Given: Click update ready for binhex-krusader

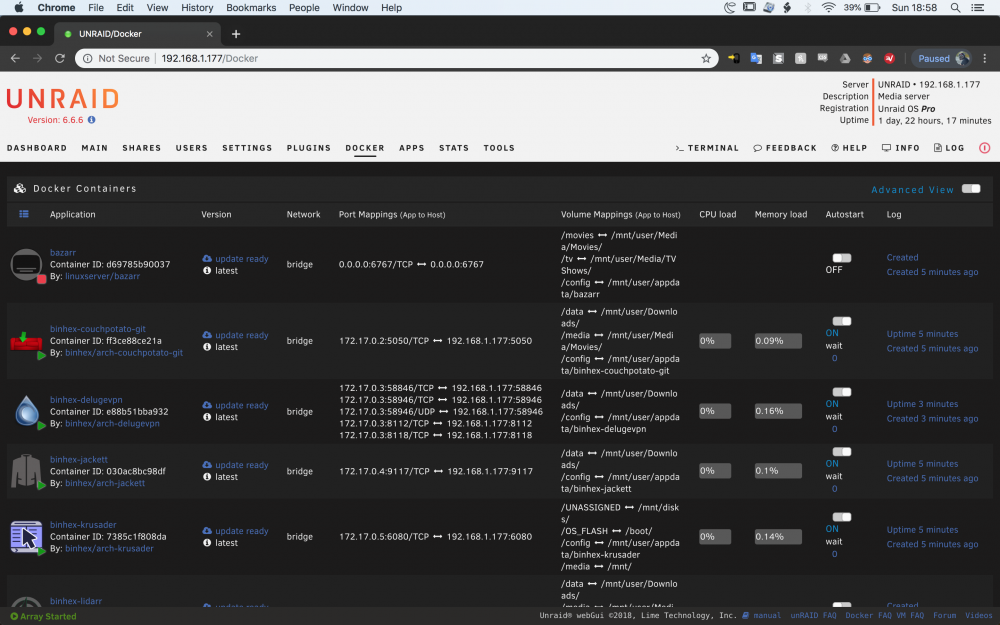Looking at the screenshot, I should (242, 531).
